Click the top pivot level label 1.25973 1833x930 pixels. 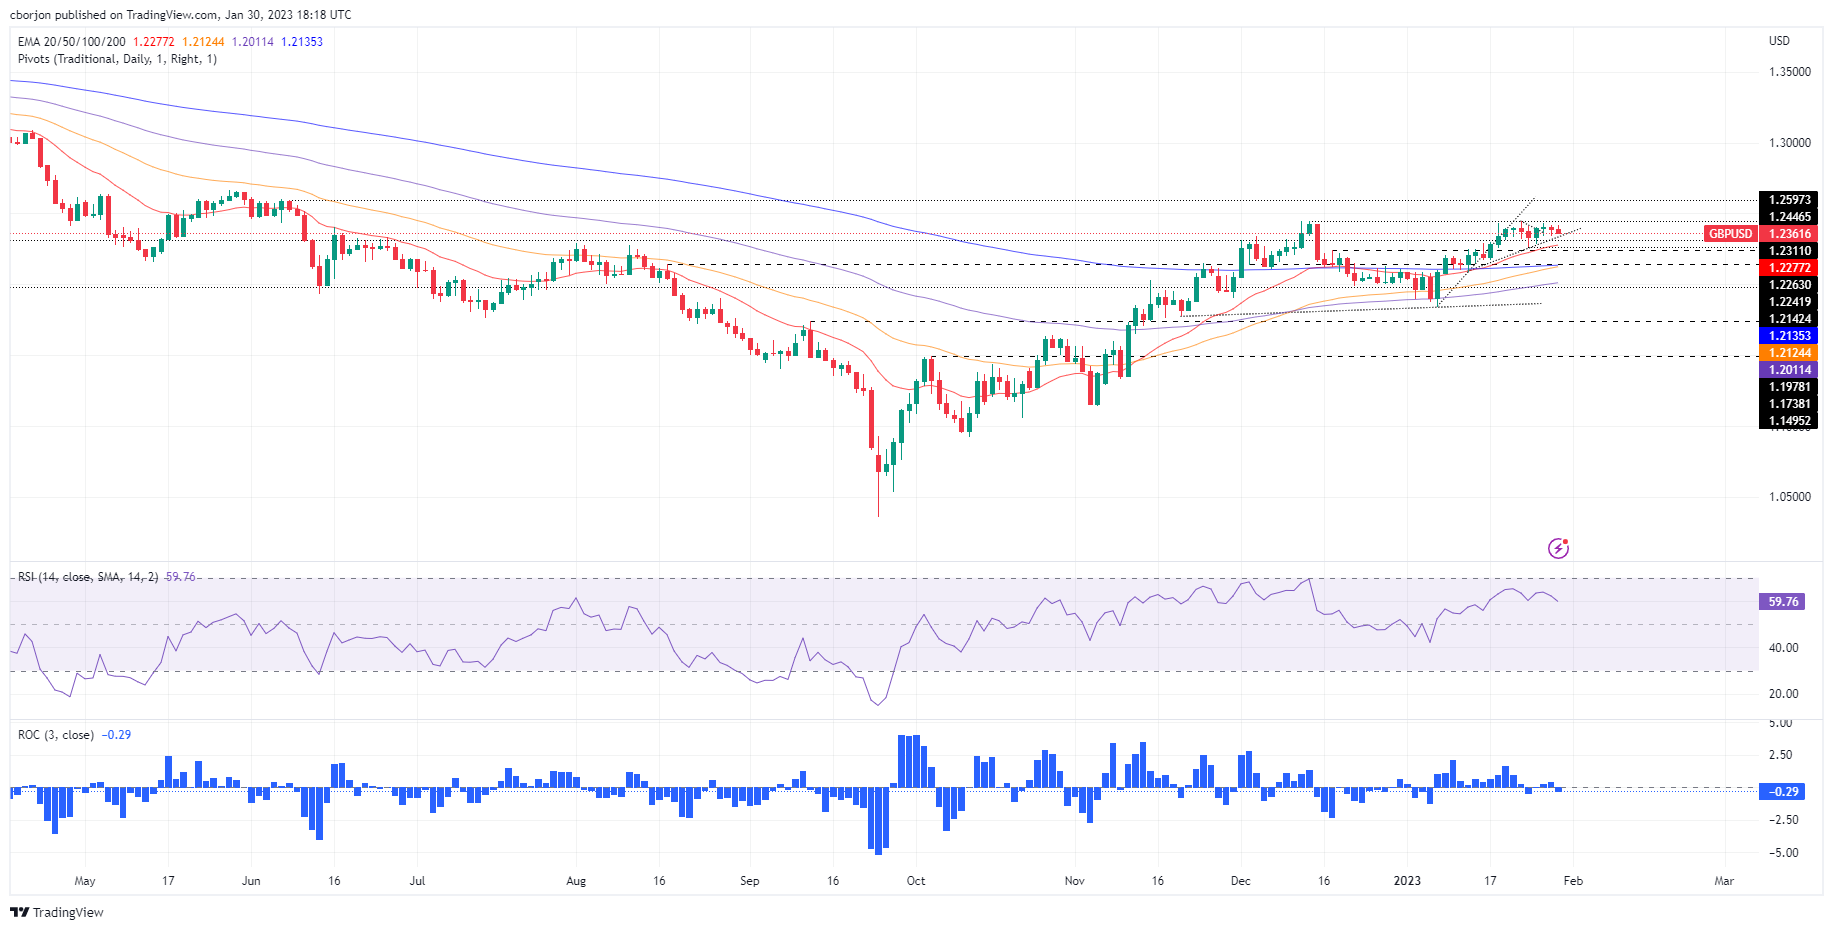(x=1789, y=200)
